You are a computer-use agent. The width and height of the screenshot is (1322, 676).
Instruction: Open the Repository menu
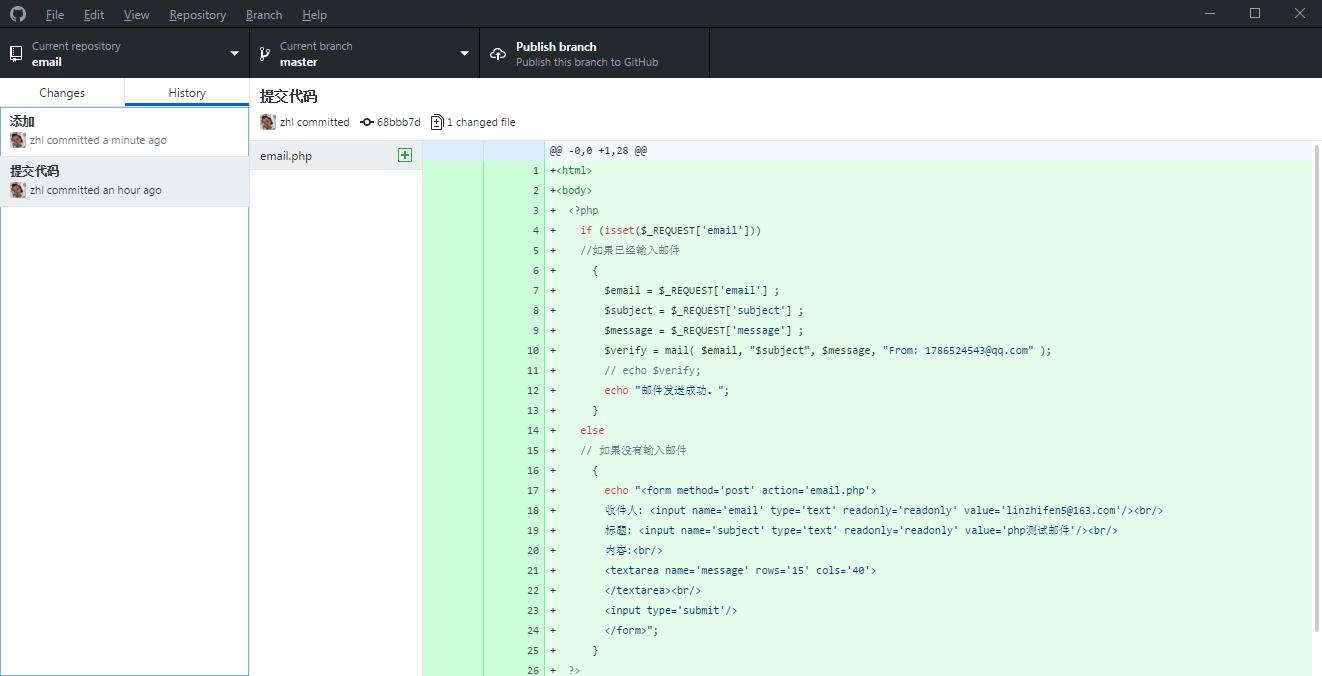coord(197,15)
